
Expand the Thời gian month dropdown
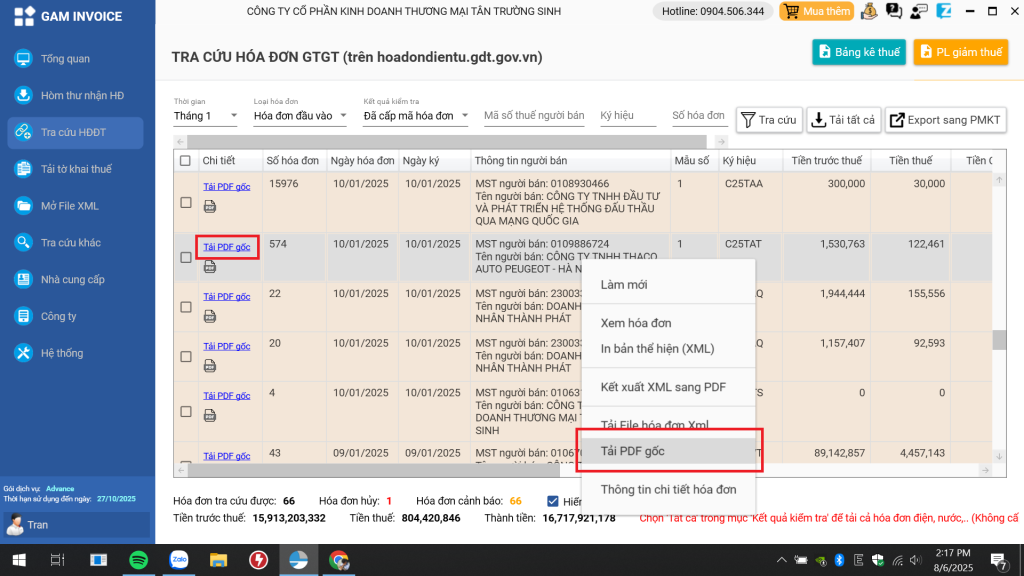coord(206,116)
